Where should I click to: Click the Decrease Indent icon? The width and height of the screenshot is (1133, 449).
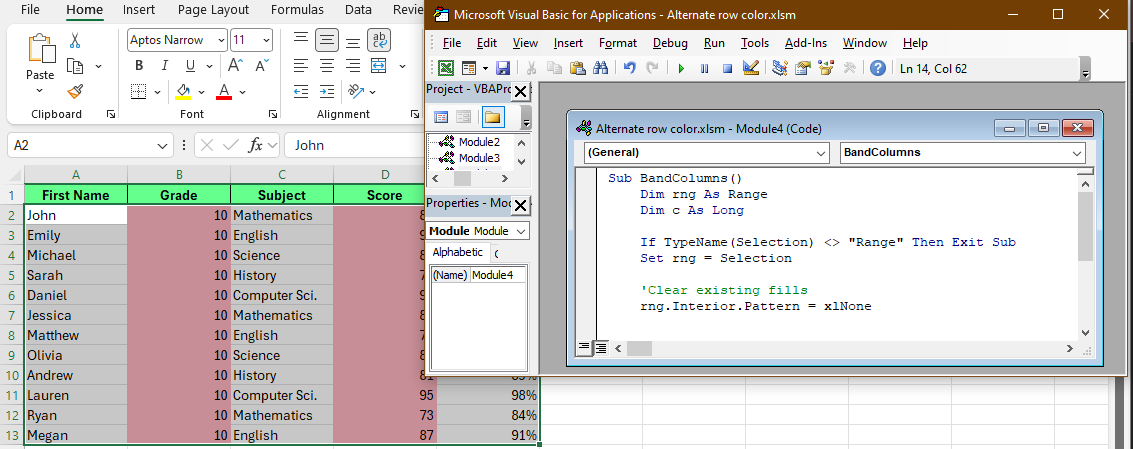[x=301, y=91]
